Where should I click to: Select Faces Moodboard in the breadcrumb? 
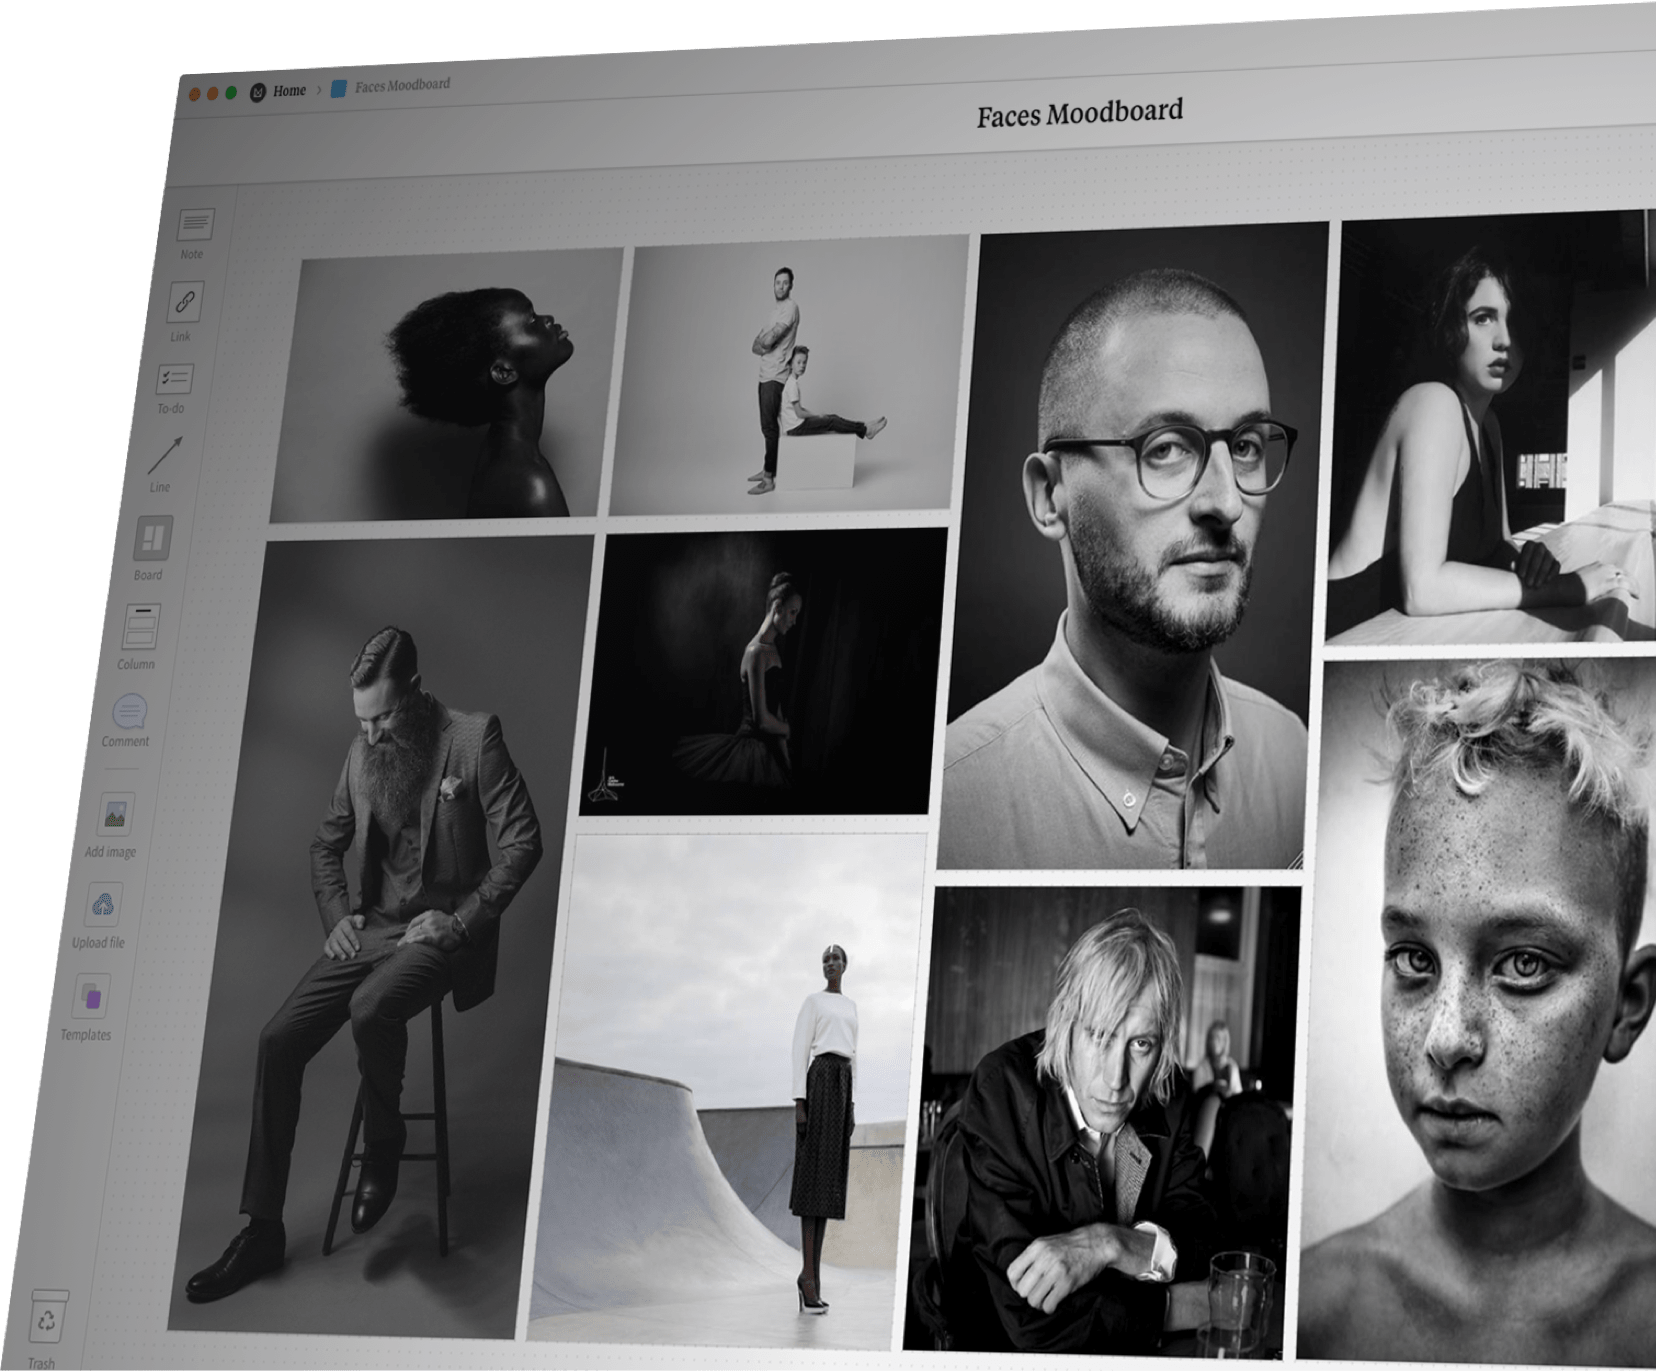404,87
